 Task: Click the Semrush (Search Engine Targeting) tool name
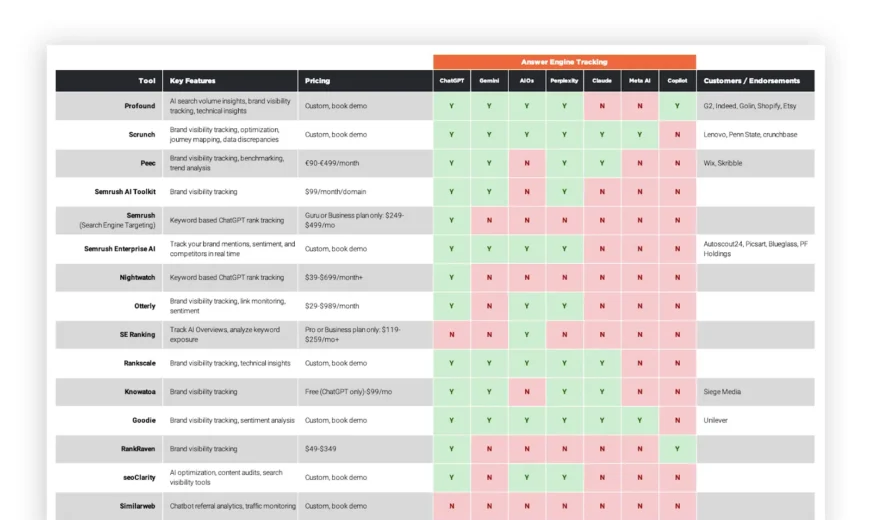(118, 220)
